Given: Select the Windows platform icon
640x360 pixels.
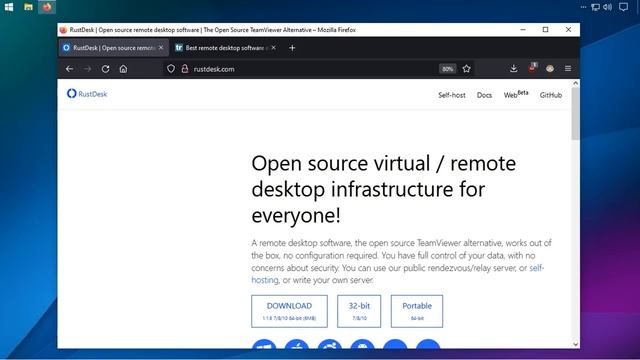Looking at the screenshot, I should [264, 344].
